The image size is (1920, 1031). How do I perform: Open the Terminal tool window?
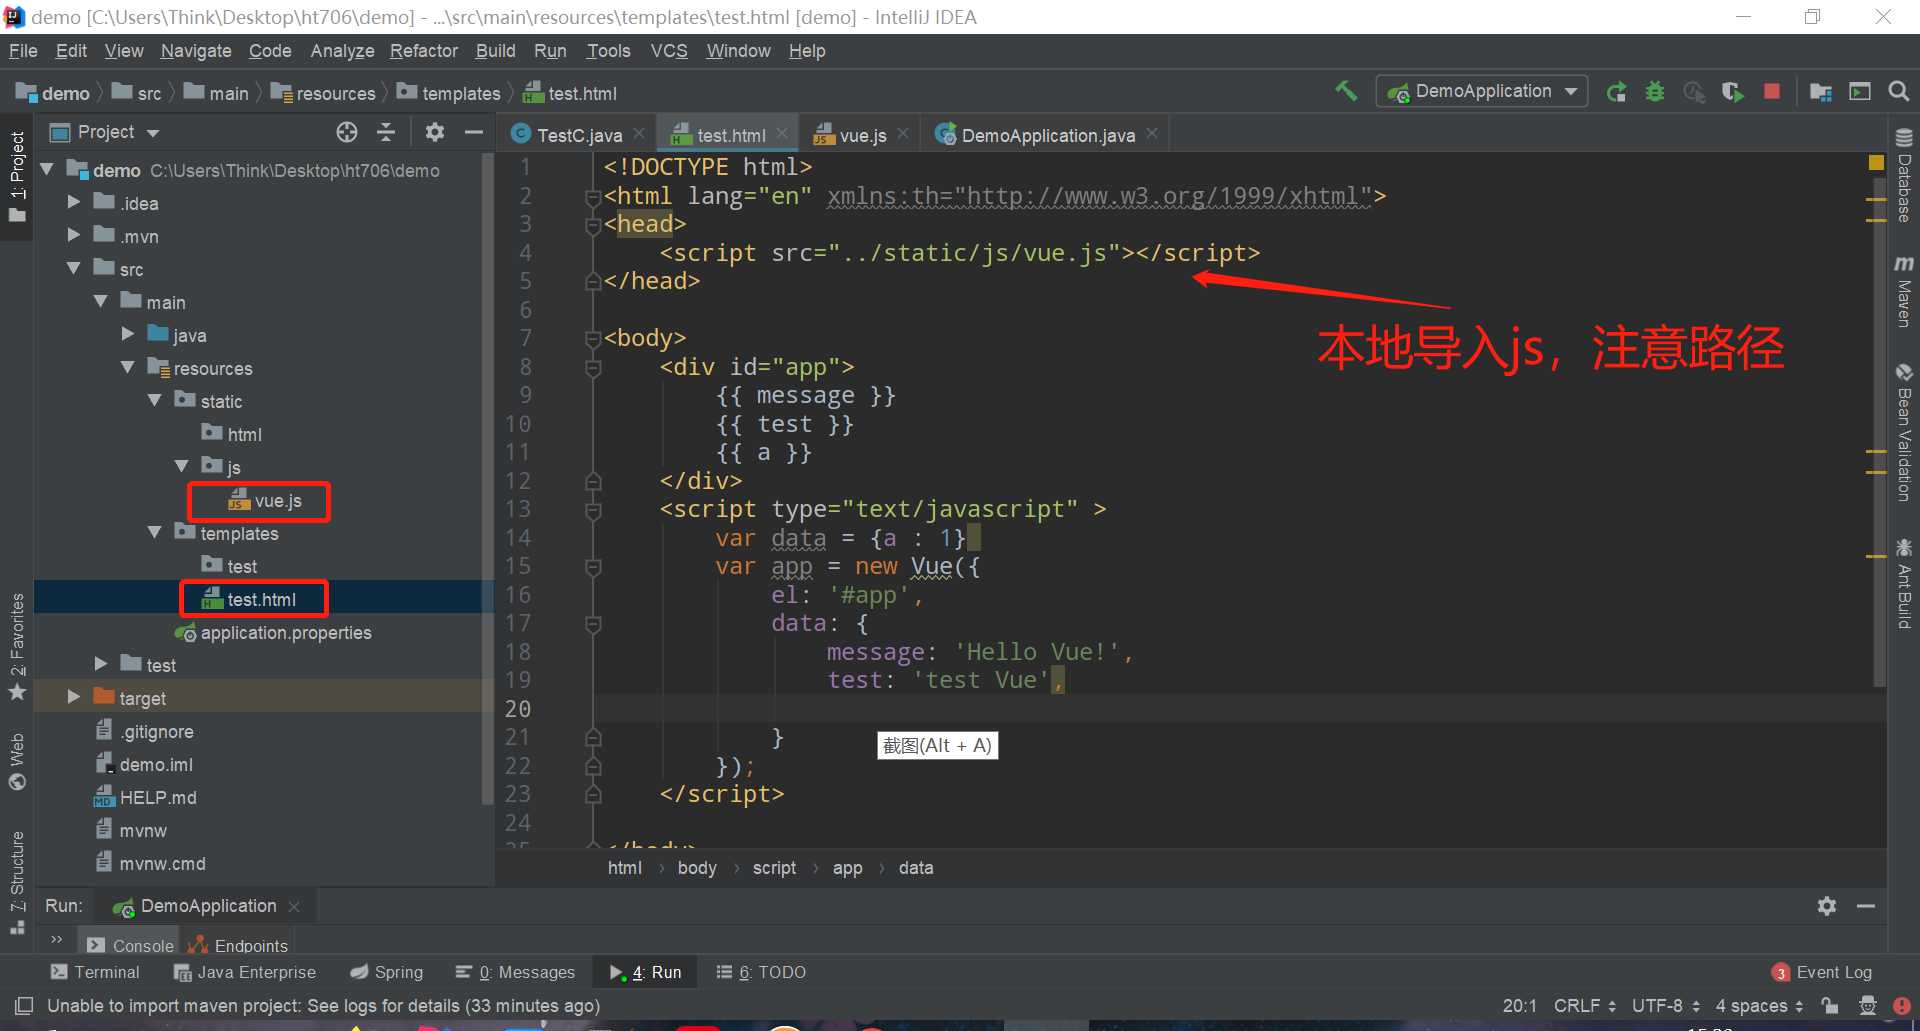95,972
